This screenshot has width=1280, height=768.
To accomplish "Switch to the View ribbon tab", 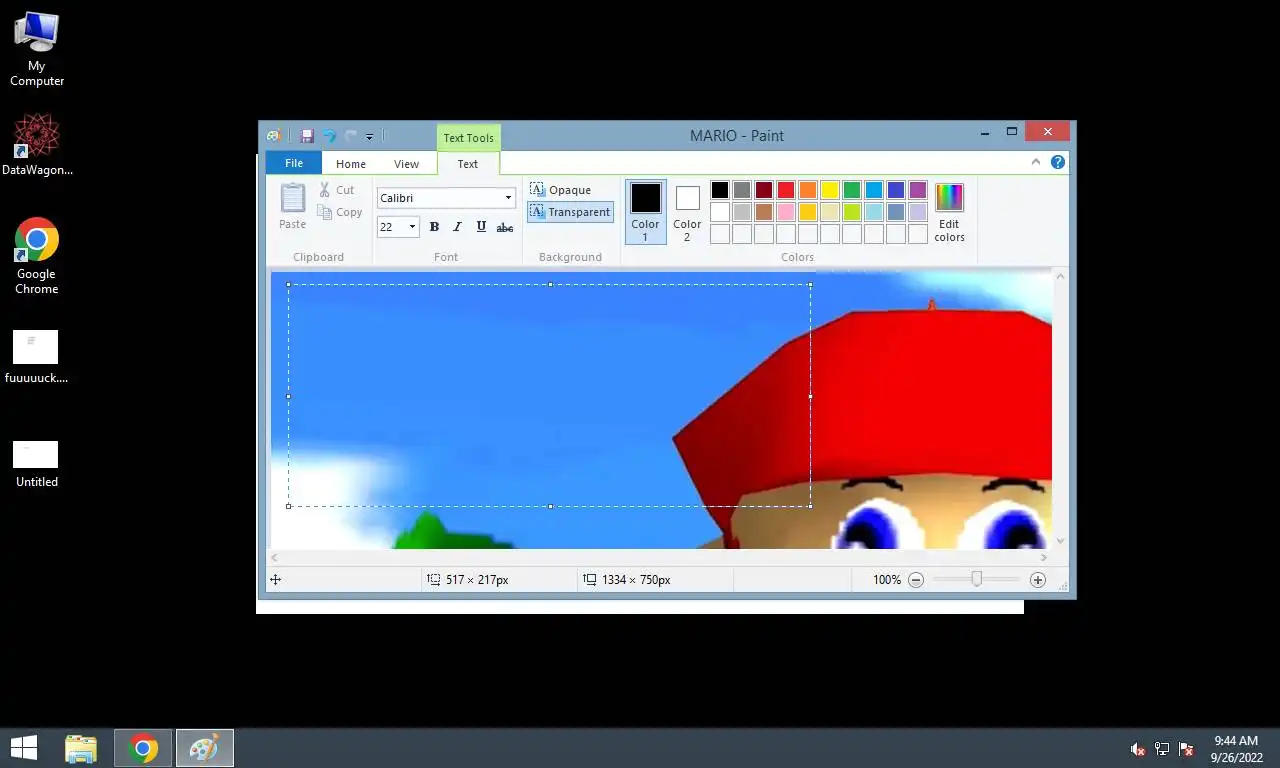I will coord(406,164).
